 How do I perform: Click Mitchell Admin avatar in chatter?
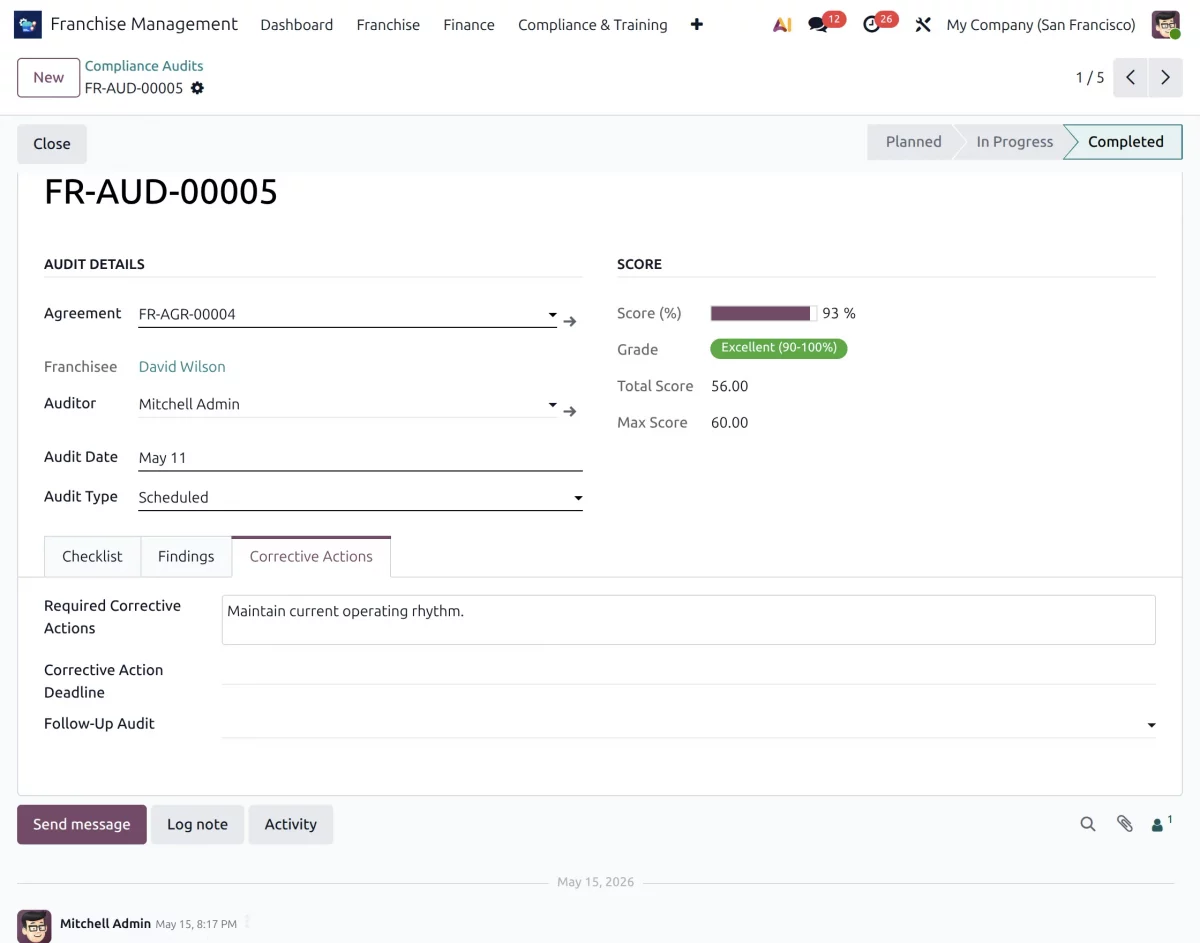click(x=35, y=926)
